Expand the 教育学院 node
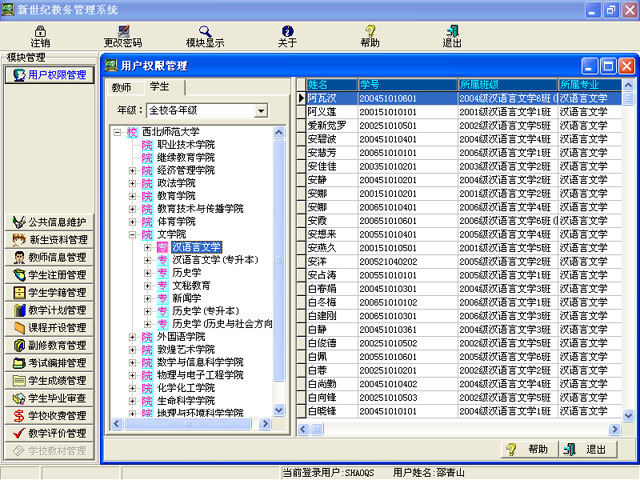The image size is (640, 480). click(132, 196)
